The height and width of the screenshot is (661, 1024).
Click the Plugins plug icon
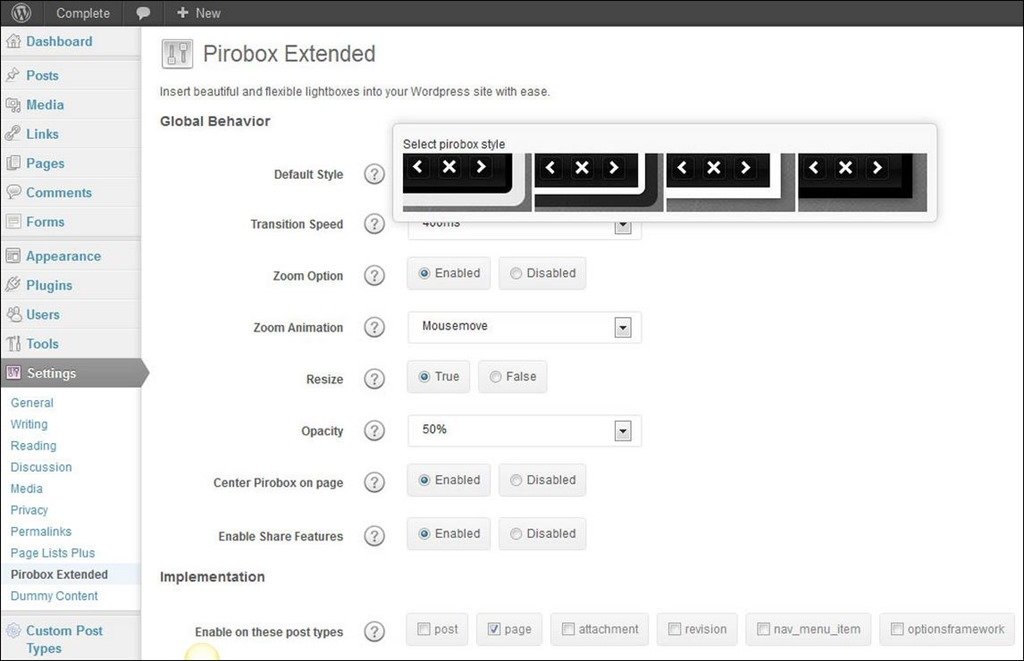(13, 285)
